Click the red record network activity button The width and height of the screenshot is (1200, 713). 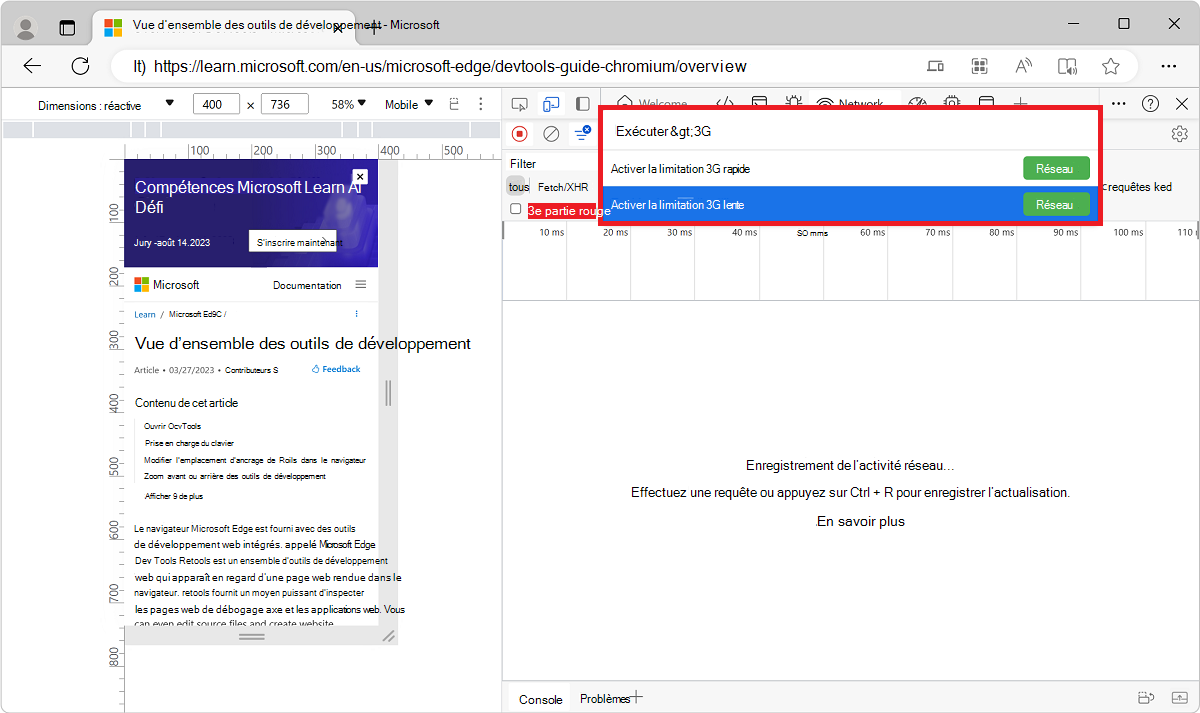pos(518,133)
